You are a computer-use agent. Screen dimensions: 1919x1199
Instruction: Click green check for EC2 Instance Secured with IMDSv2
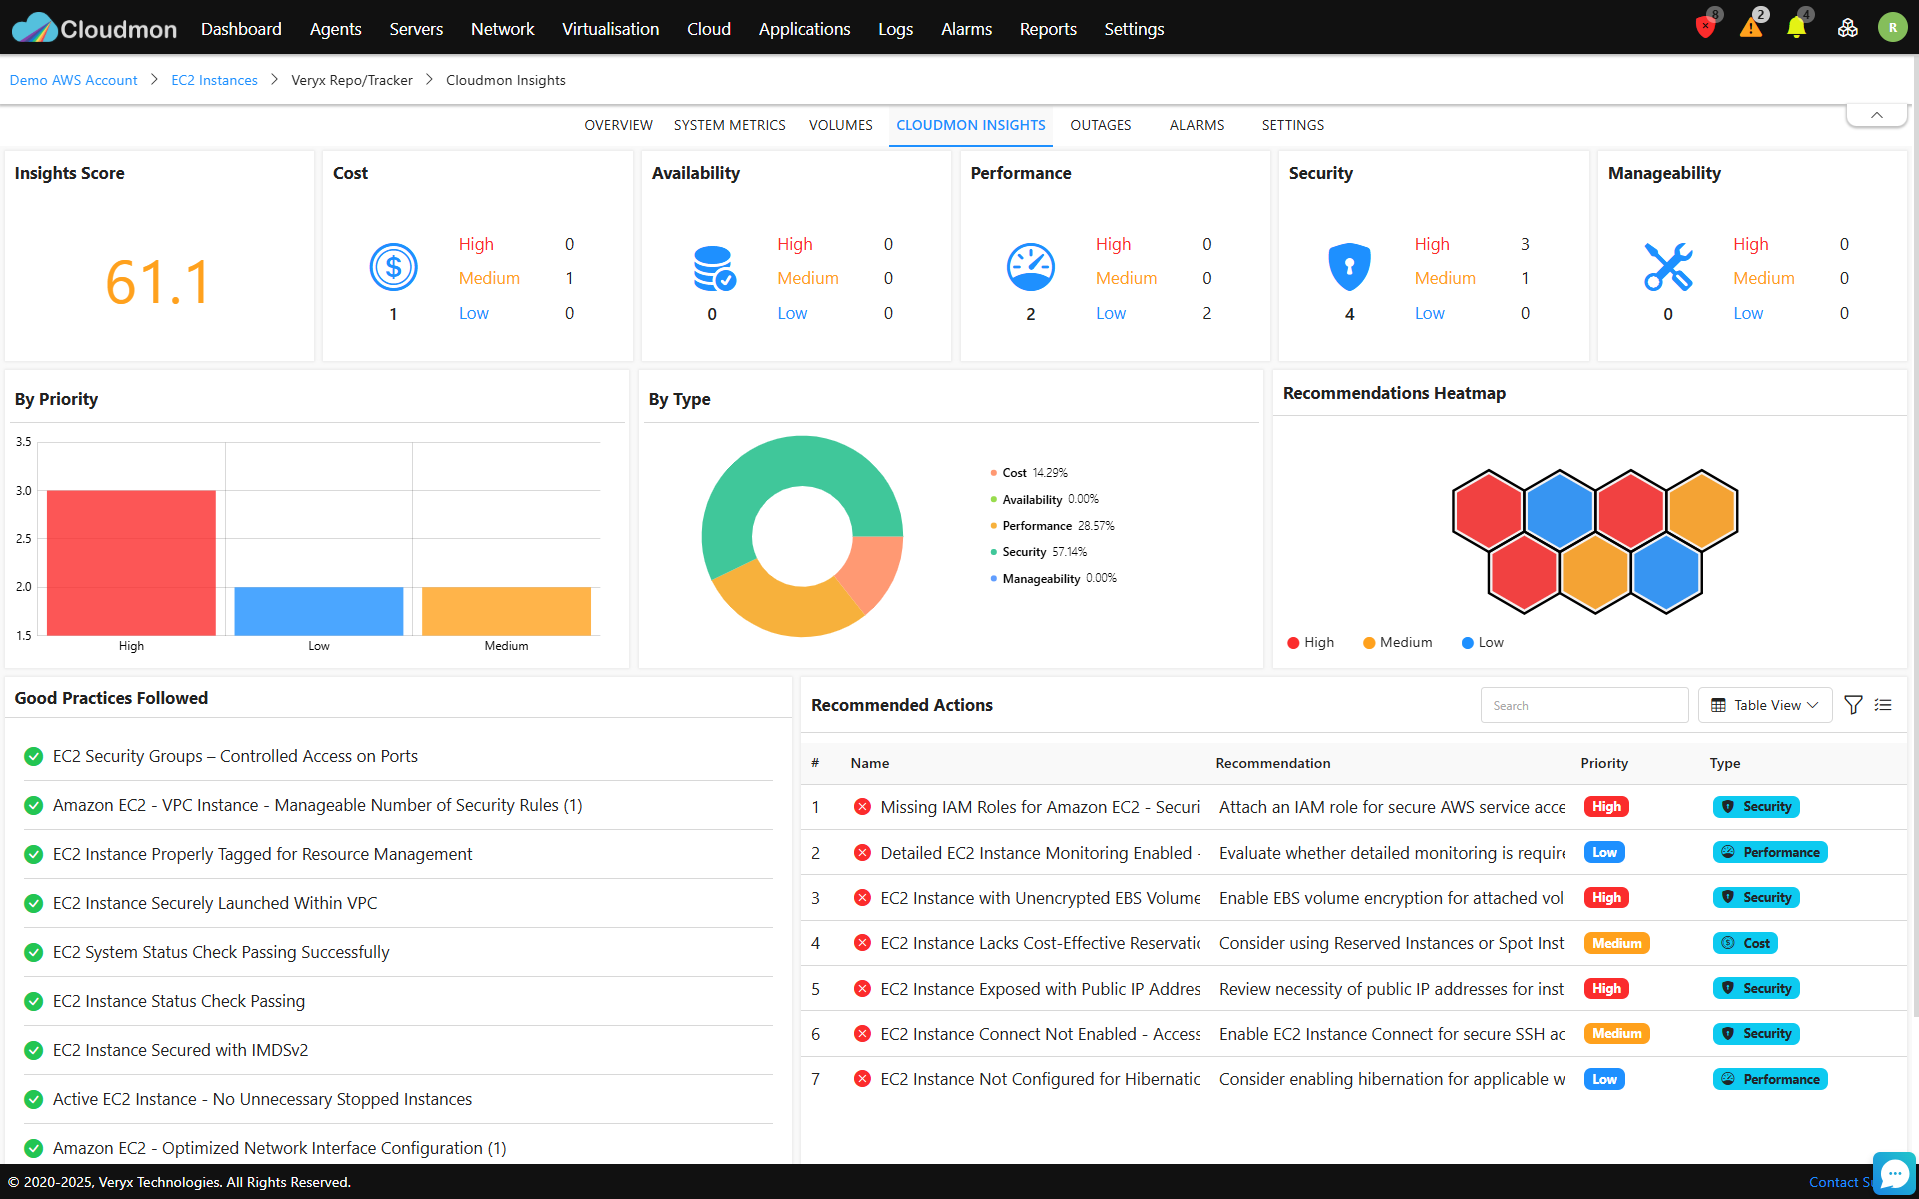(33, 1051)
